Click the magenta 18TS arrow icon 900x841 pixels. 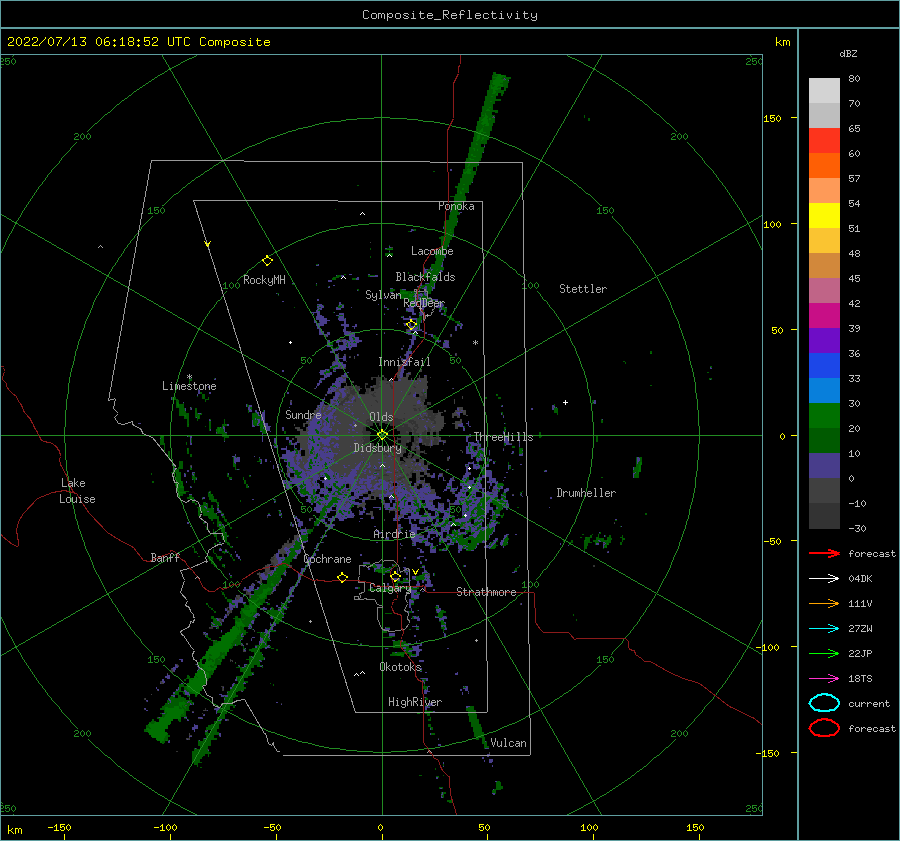click(824, 679)
